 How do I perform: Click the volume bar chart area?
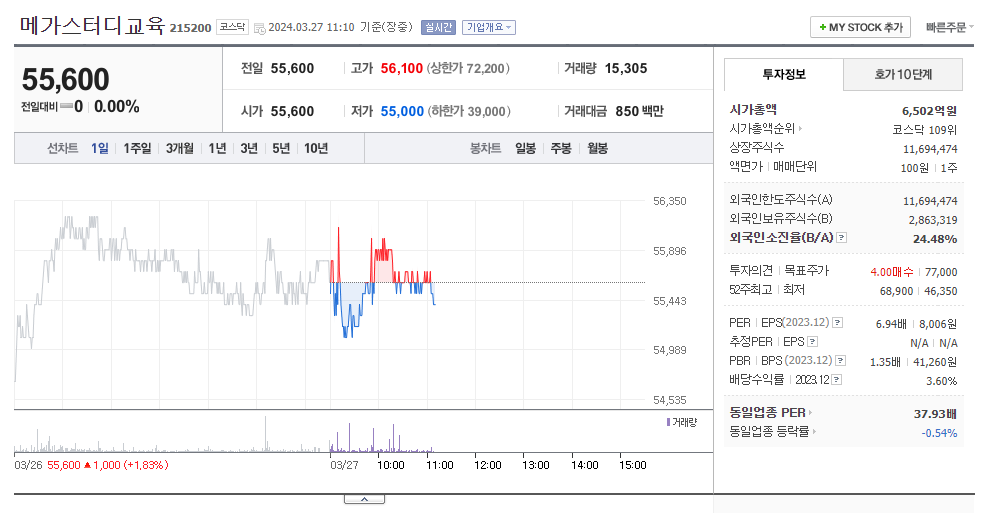coord(330,433)
